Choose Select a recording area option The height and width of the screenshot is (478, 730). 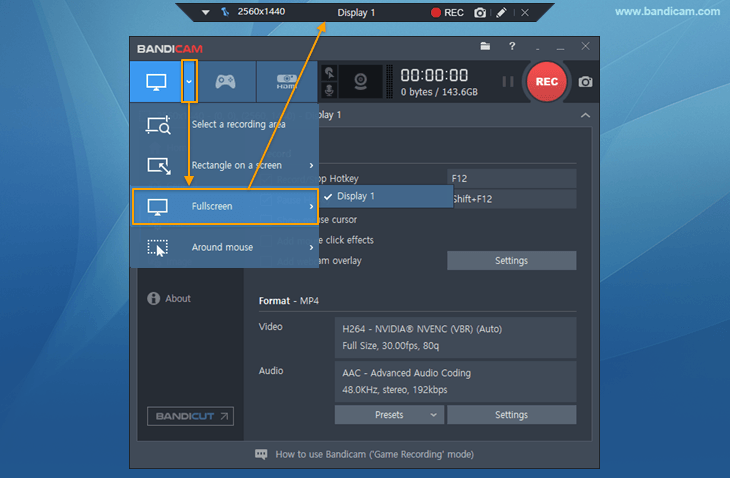click(225, 124)
